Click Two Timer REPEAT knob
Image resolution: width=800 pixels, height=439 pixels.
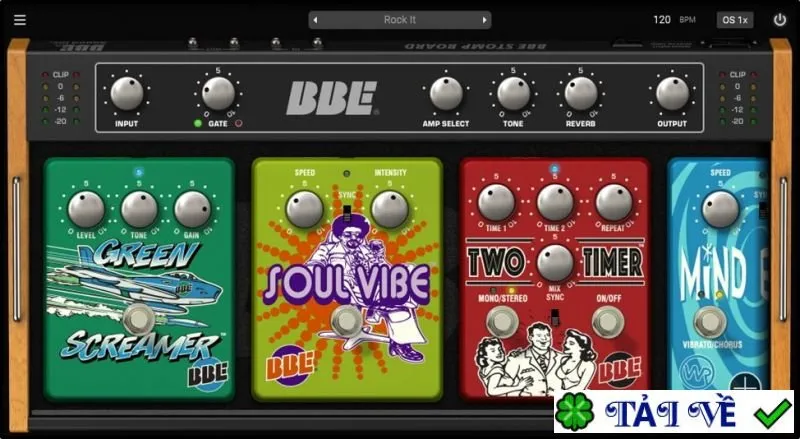coord(614,203)
